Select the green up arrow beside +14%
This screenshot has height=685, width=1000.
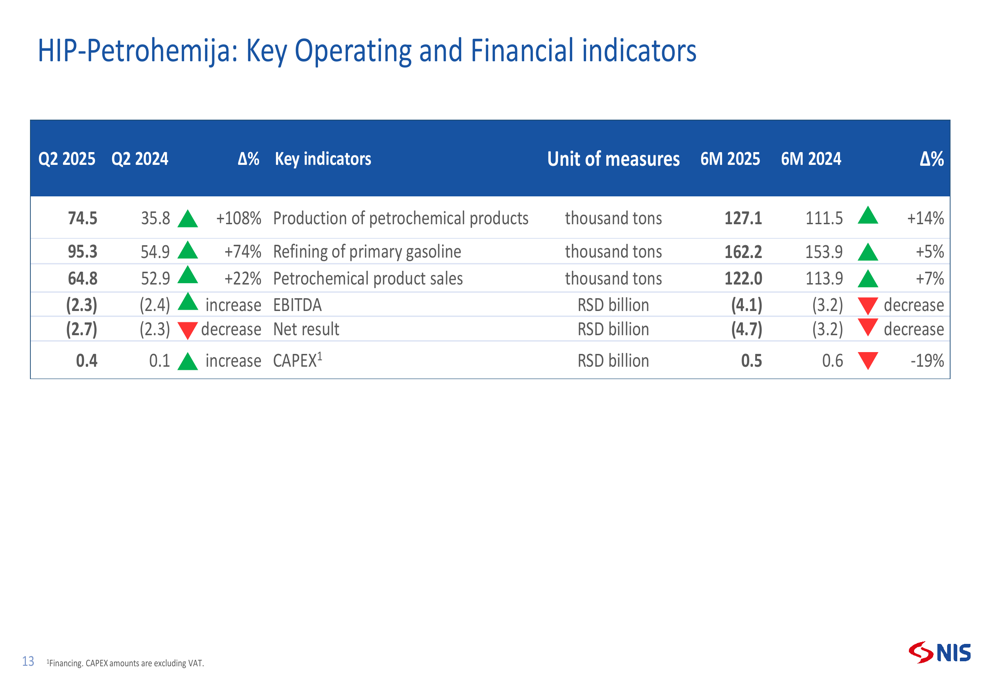(x=868, y=216)
